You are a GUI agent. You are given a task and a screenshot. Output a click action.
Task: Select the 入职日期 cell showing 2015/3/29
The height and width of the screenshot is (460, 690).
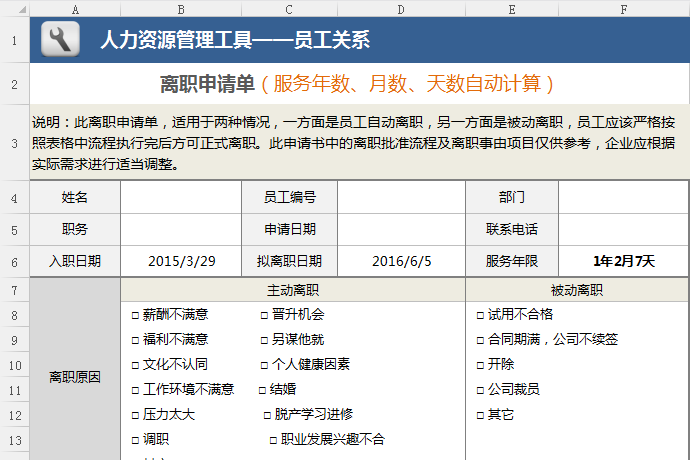coord(181,262)
